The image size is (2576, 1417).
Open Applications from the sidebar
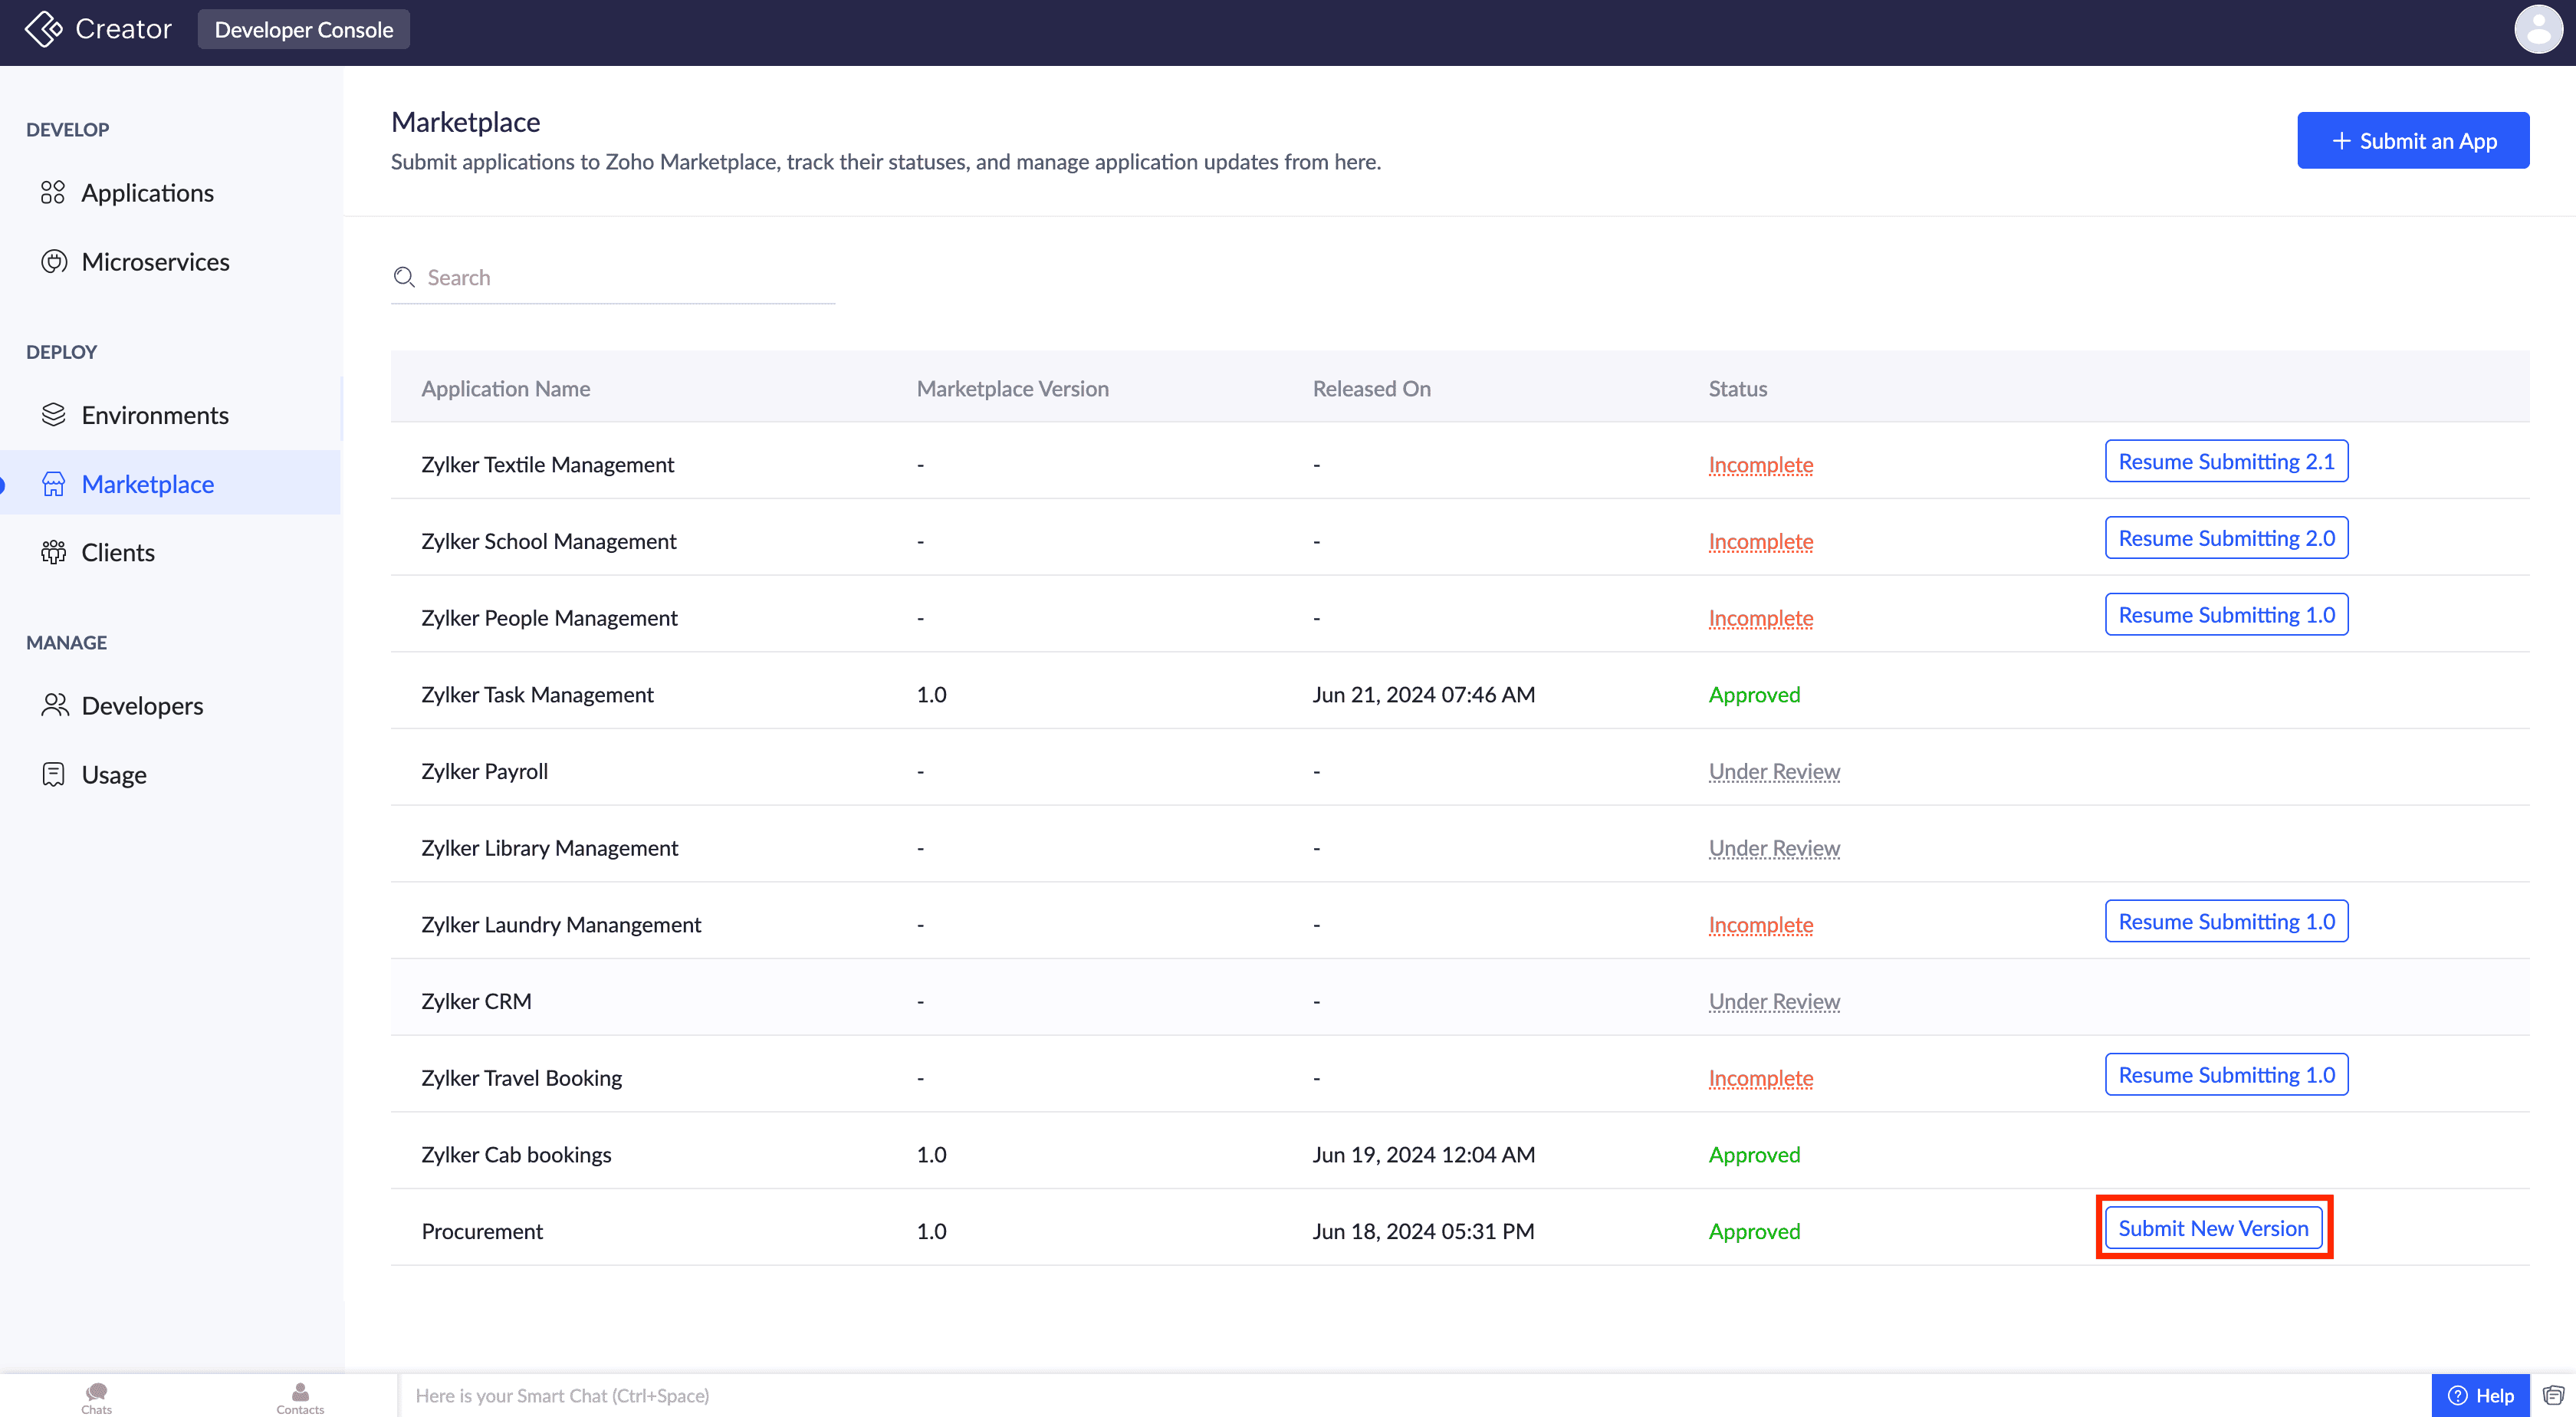147,192
